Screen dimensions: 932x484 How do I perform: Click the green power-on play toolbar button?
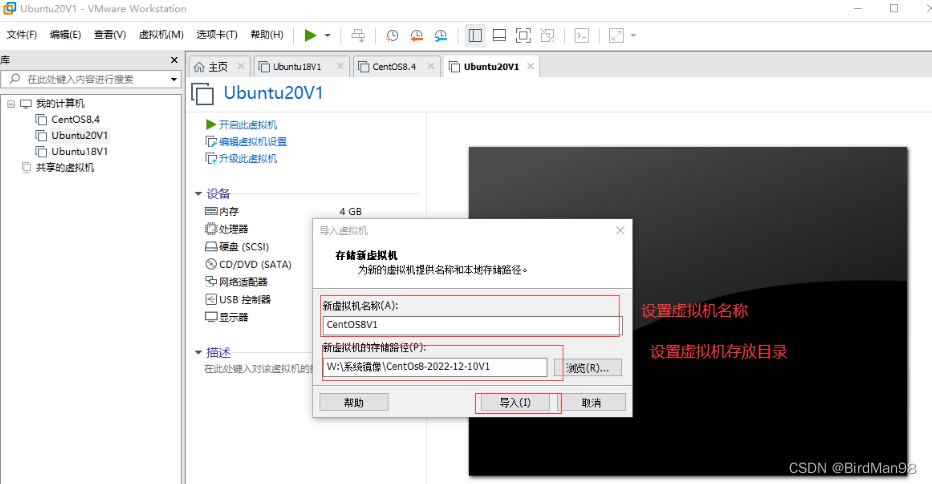tap(310, 36)
